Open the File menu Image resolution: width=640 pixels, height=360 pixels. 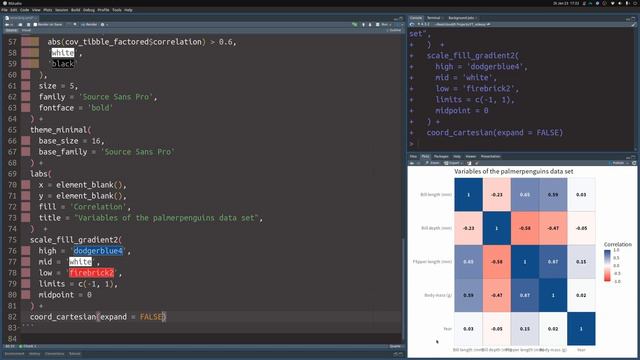(x=4, y=10)
